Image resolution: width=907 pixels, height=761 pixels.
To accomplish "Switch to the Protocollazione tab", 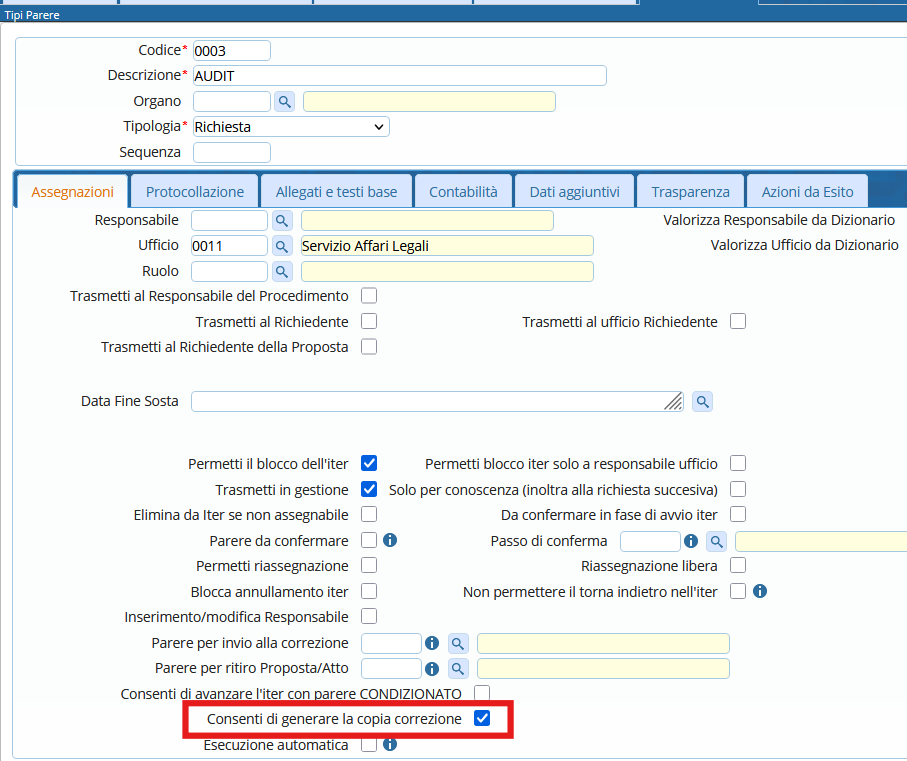I will [195, 192].
